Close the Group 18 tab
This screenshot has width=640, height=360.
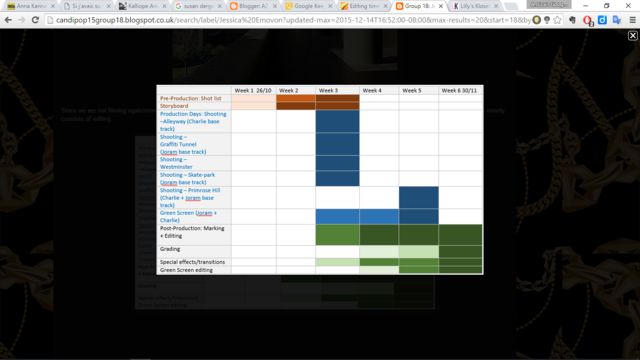coord(441,6)
